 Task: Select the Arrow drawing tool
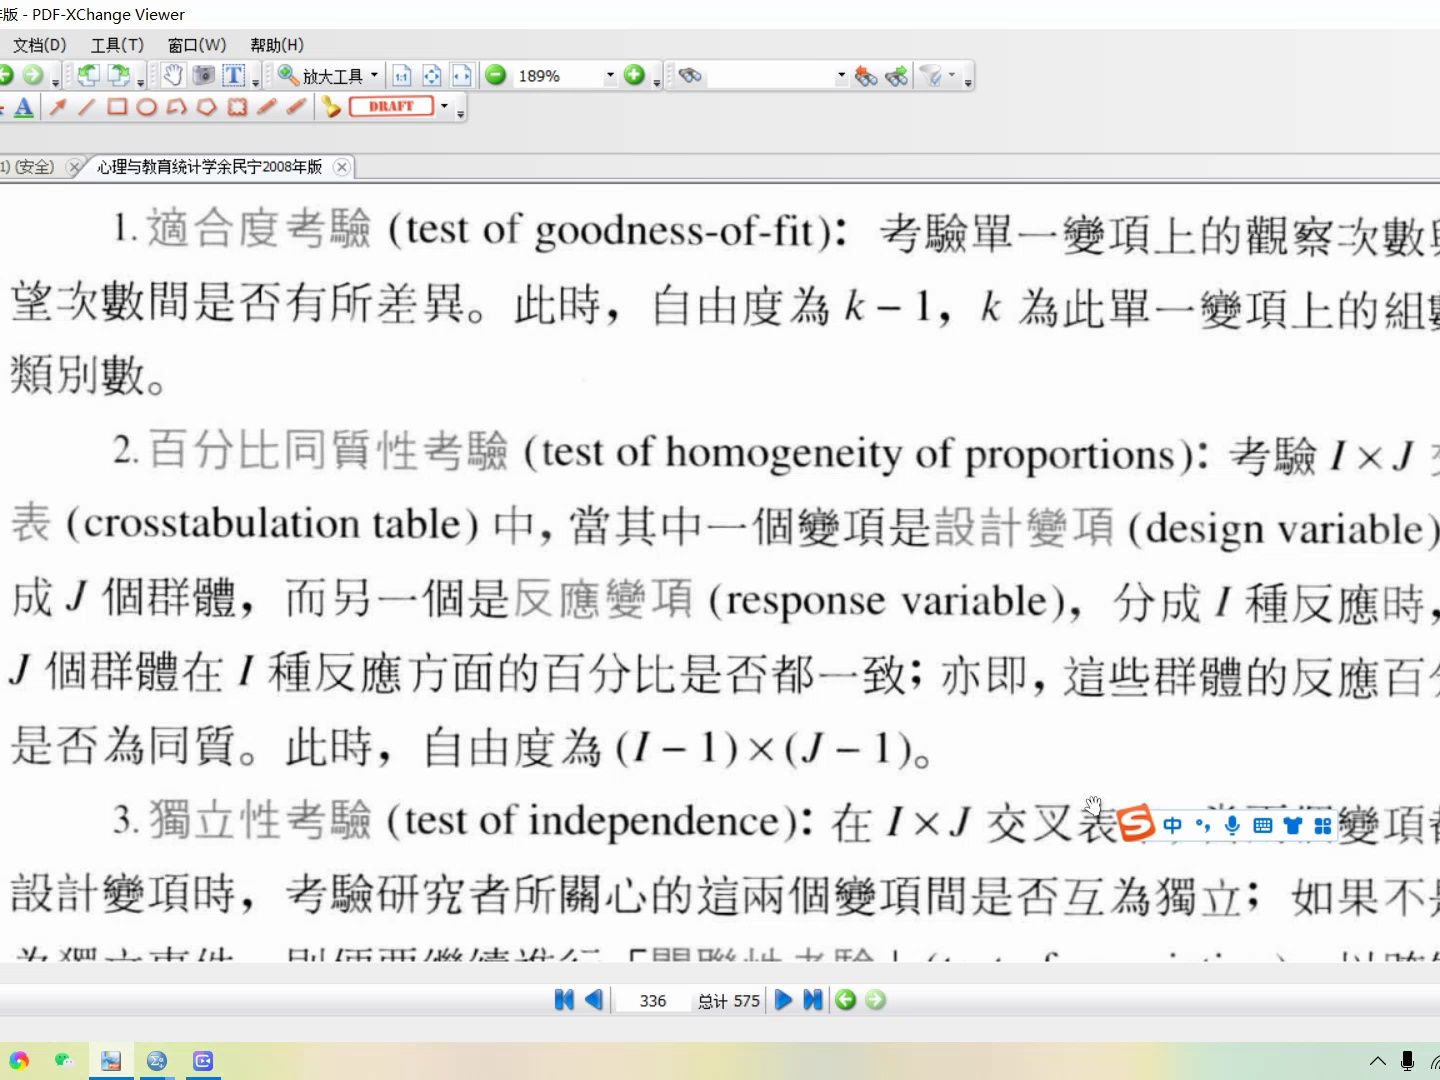pos(58,107)
